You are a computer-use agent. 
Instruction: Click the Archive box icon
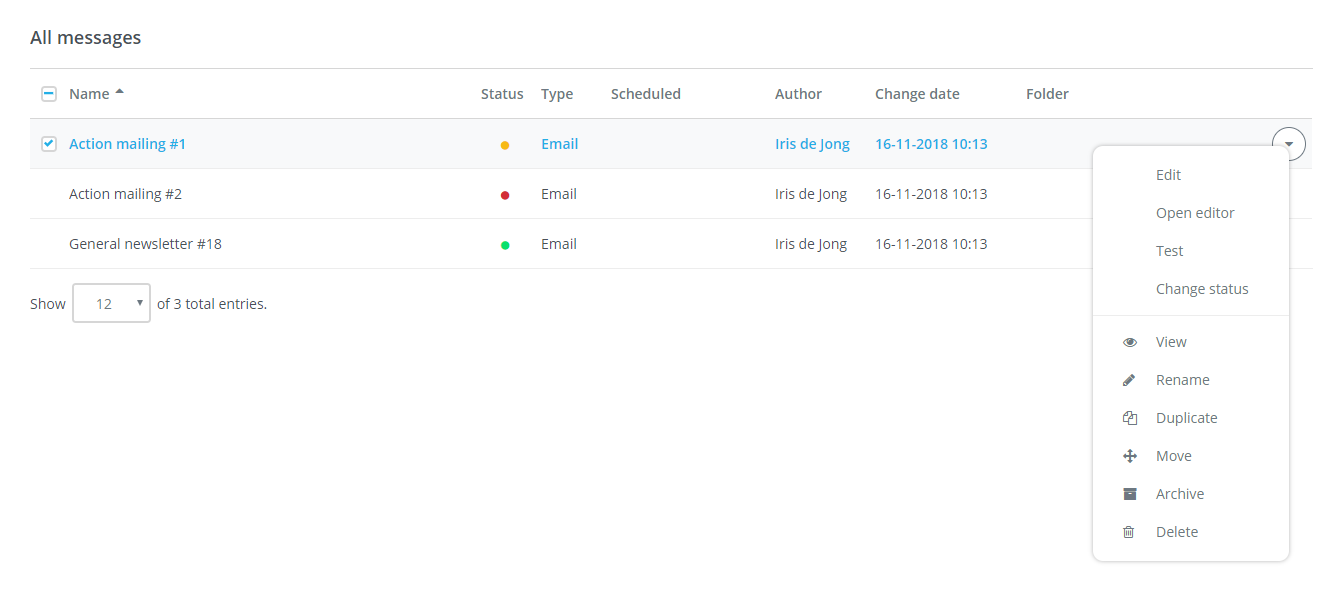(x=1130, y=494)
